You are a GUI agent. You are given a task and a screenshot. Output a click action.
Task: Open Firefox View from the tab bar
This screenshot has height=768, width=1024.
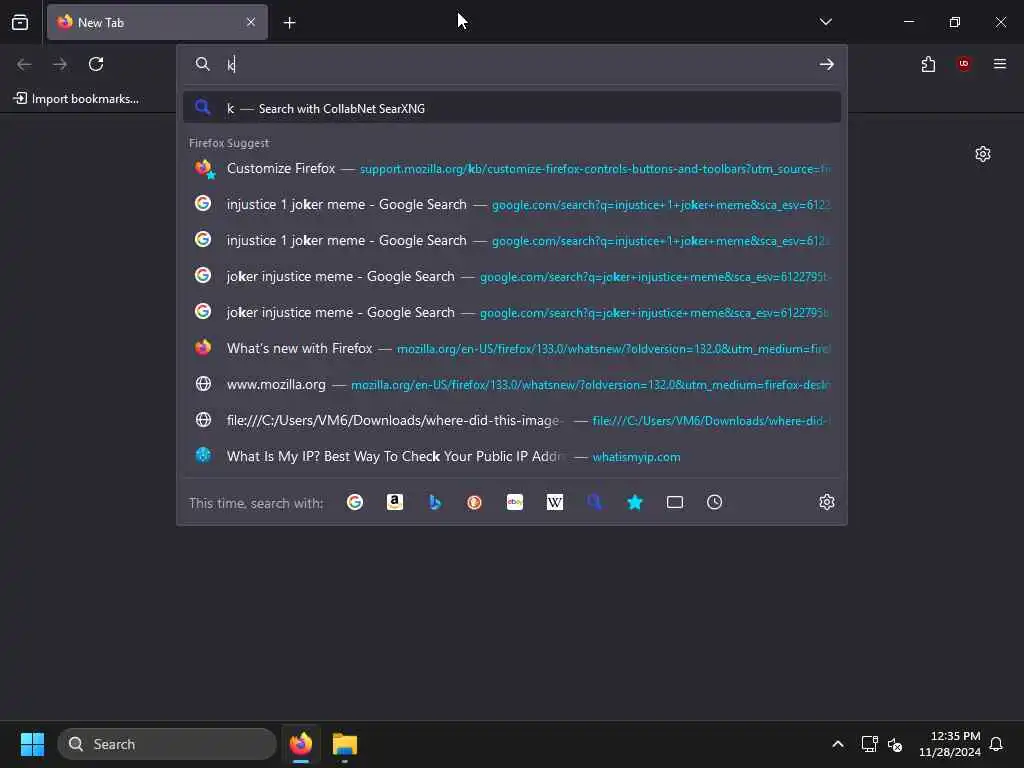tap(20, 22)
